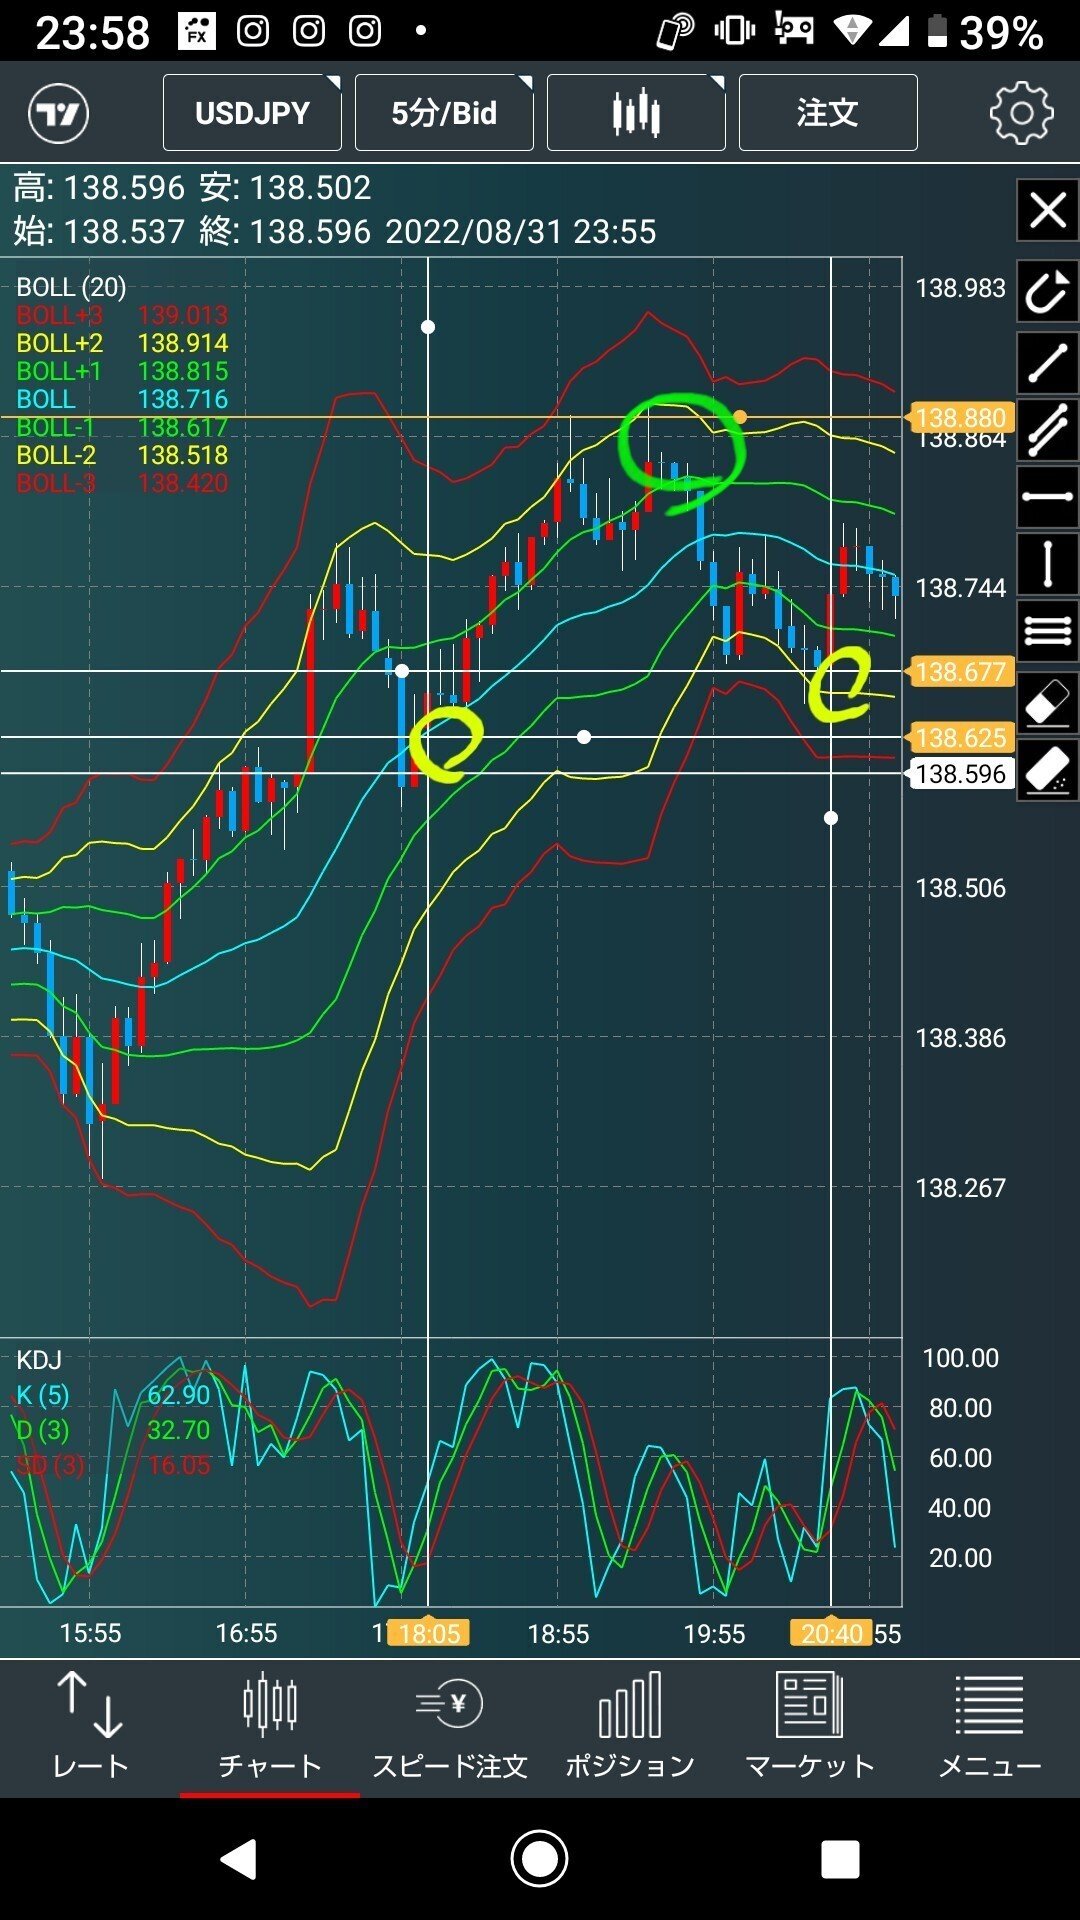Select the trend line drawing tool
Screen dimensions: 1080x1920
tap(1047, 362)
